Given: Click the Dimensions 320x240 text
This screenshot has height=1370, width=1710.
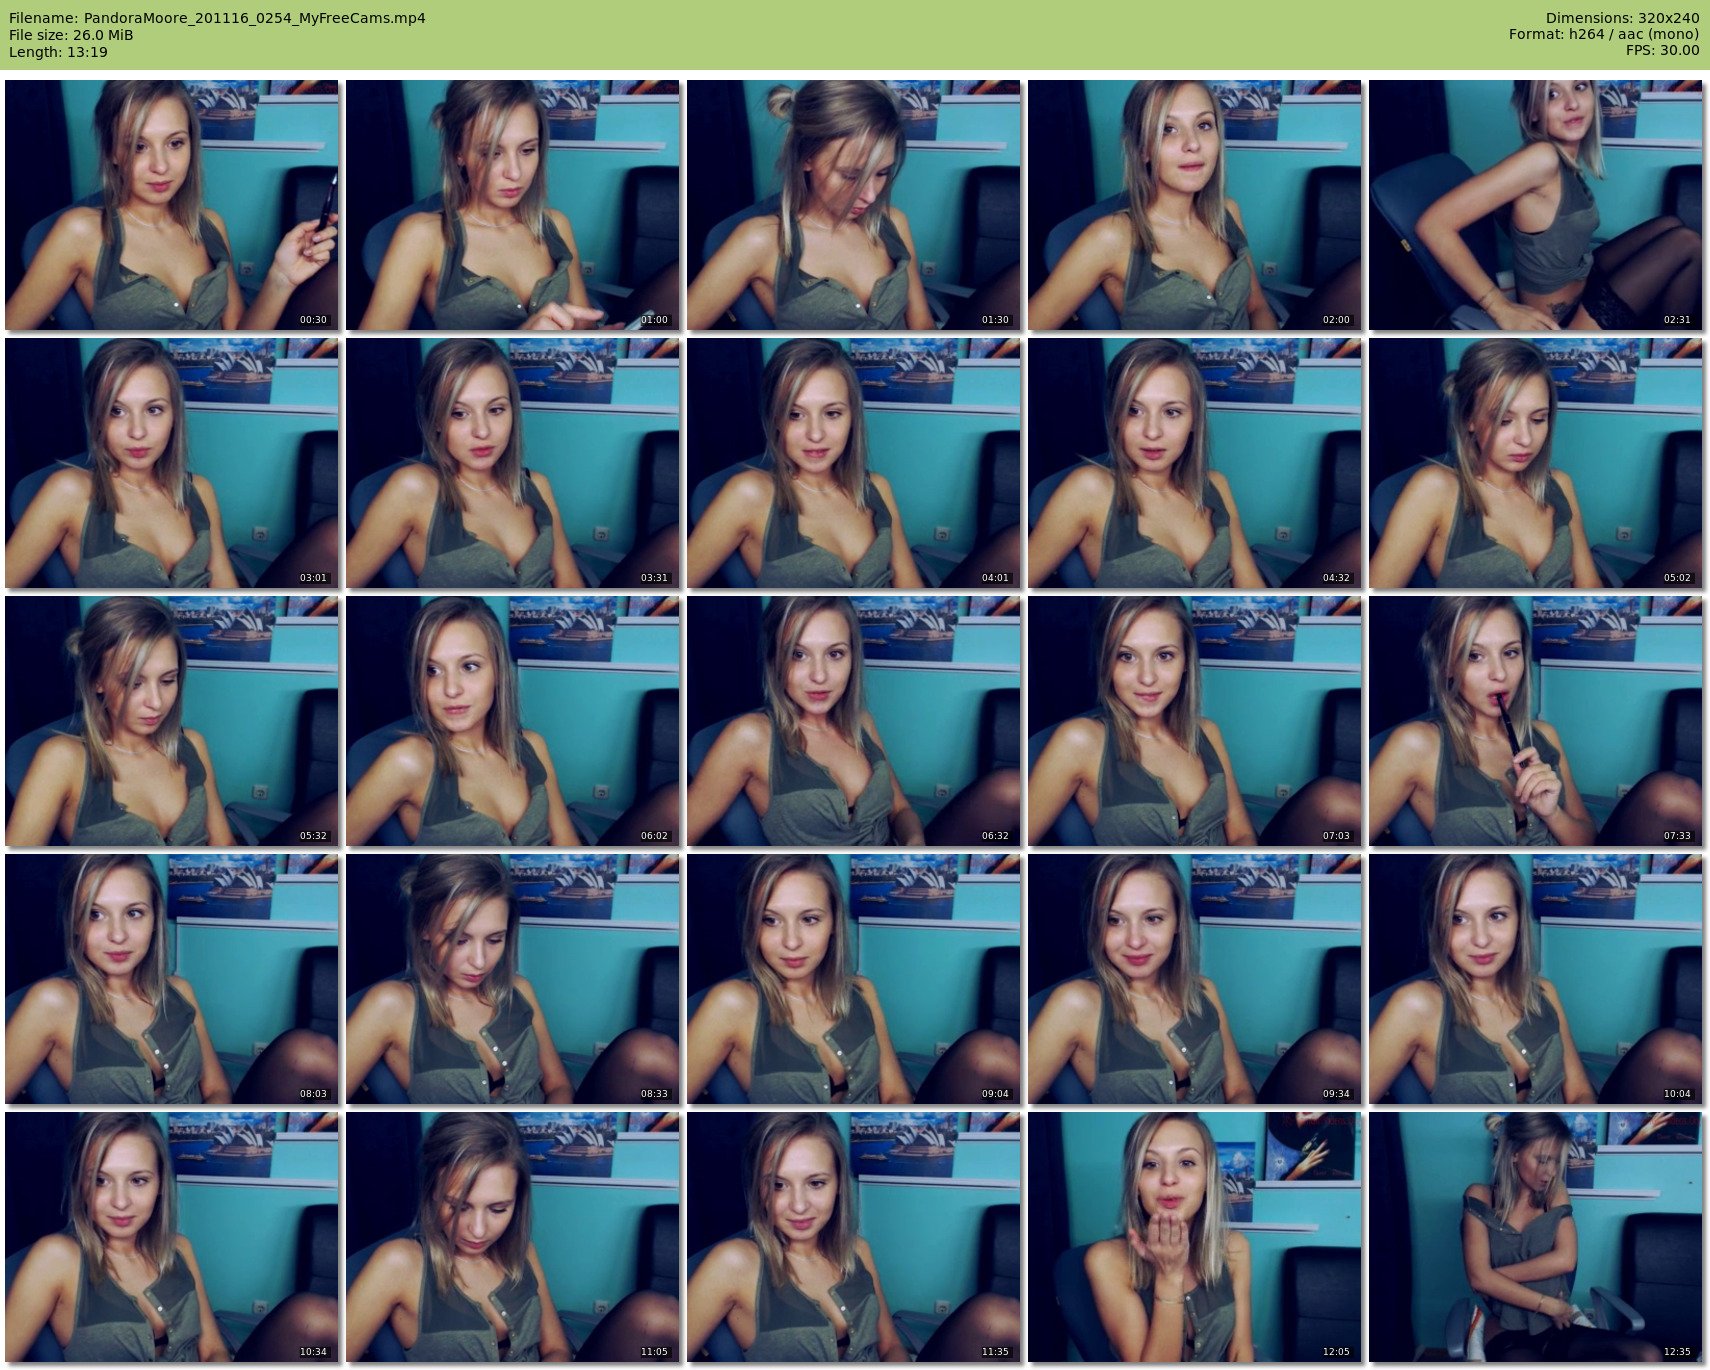Looking at the screenshot, I should pos(1621,18).
